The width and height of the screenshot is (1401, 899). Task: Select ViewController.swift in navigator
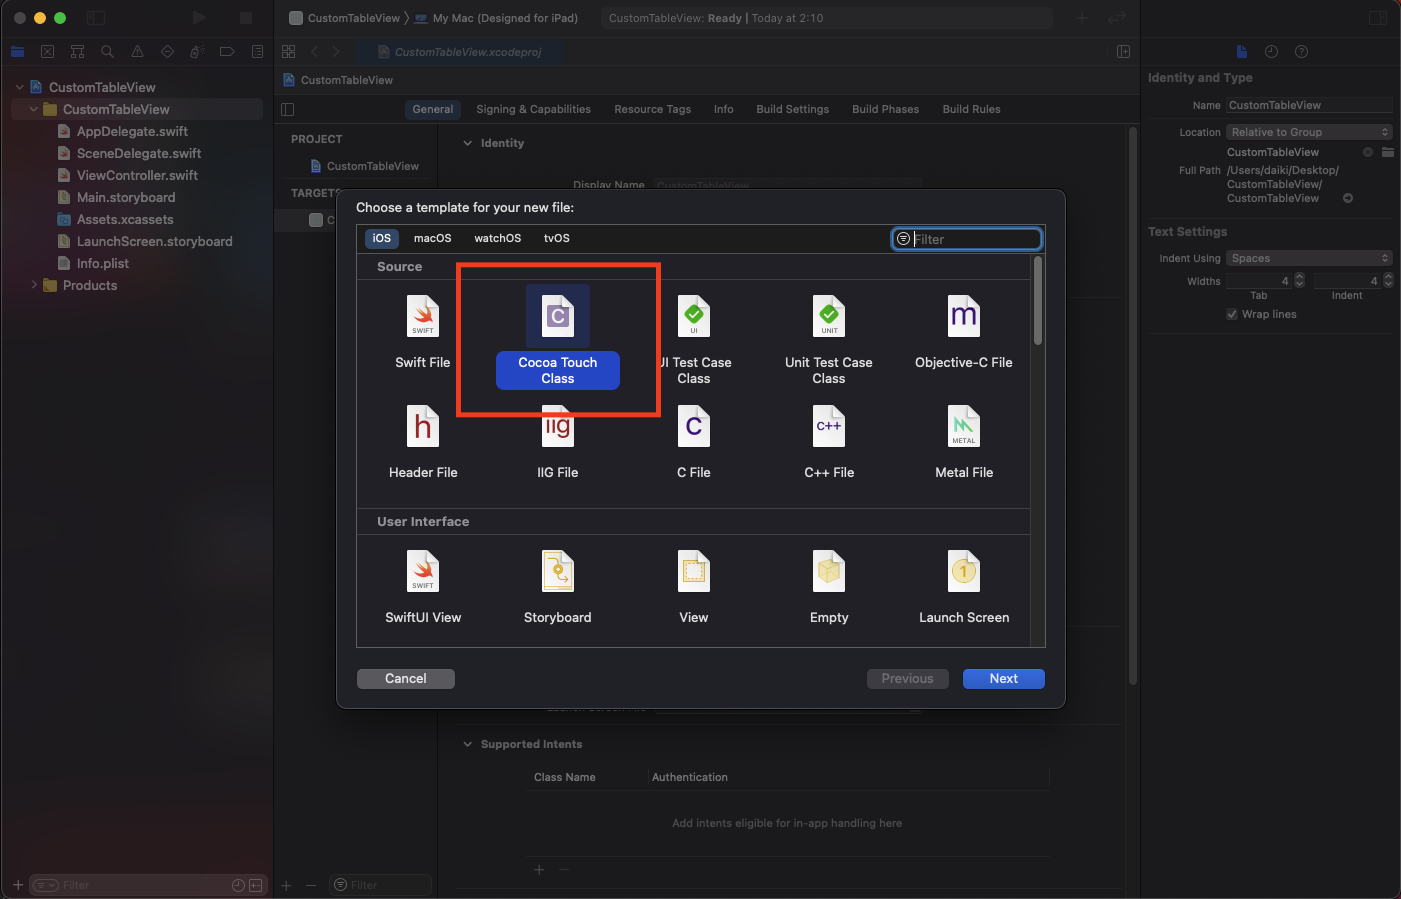point(137,175)
